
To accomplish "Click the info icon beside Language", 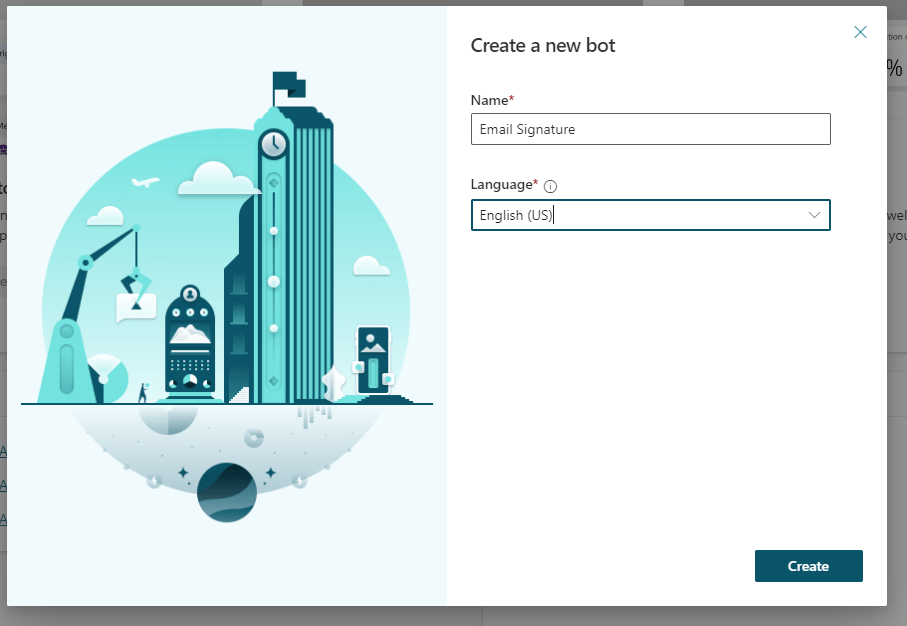I will (550, 186).
